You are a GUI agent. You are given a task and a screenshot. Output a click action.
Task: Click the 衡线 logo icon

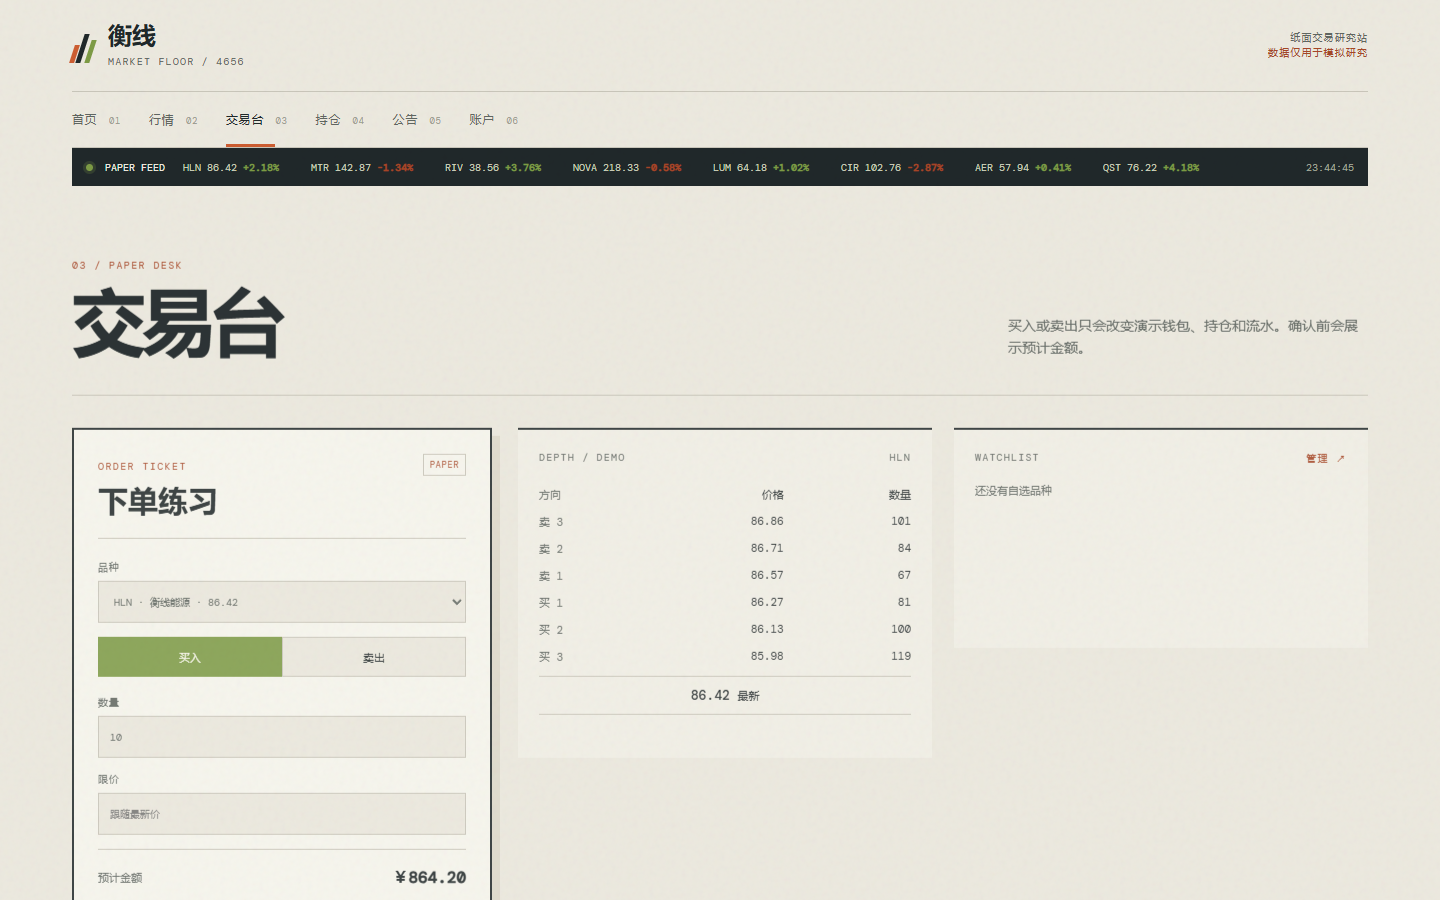tap(83, 47)
